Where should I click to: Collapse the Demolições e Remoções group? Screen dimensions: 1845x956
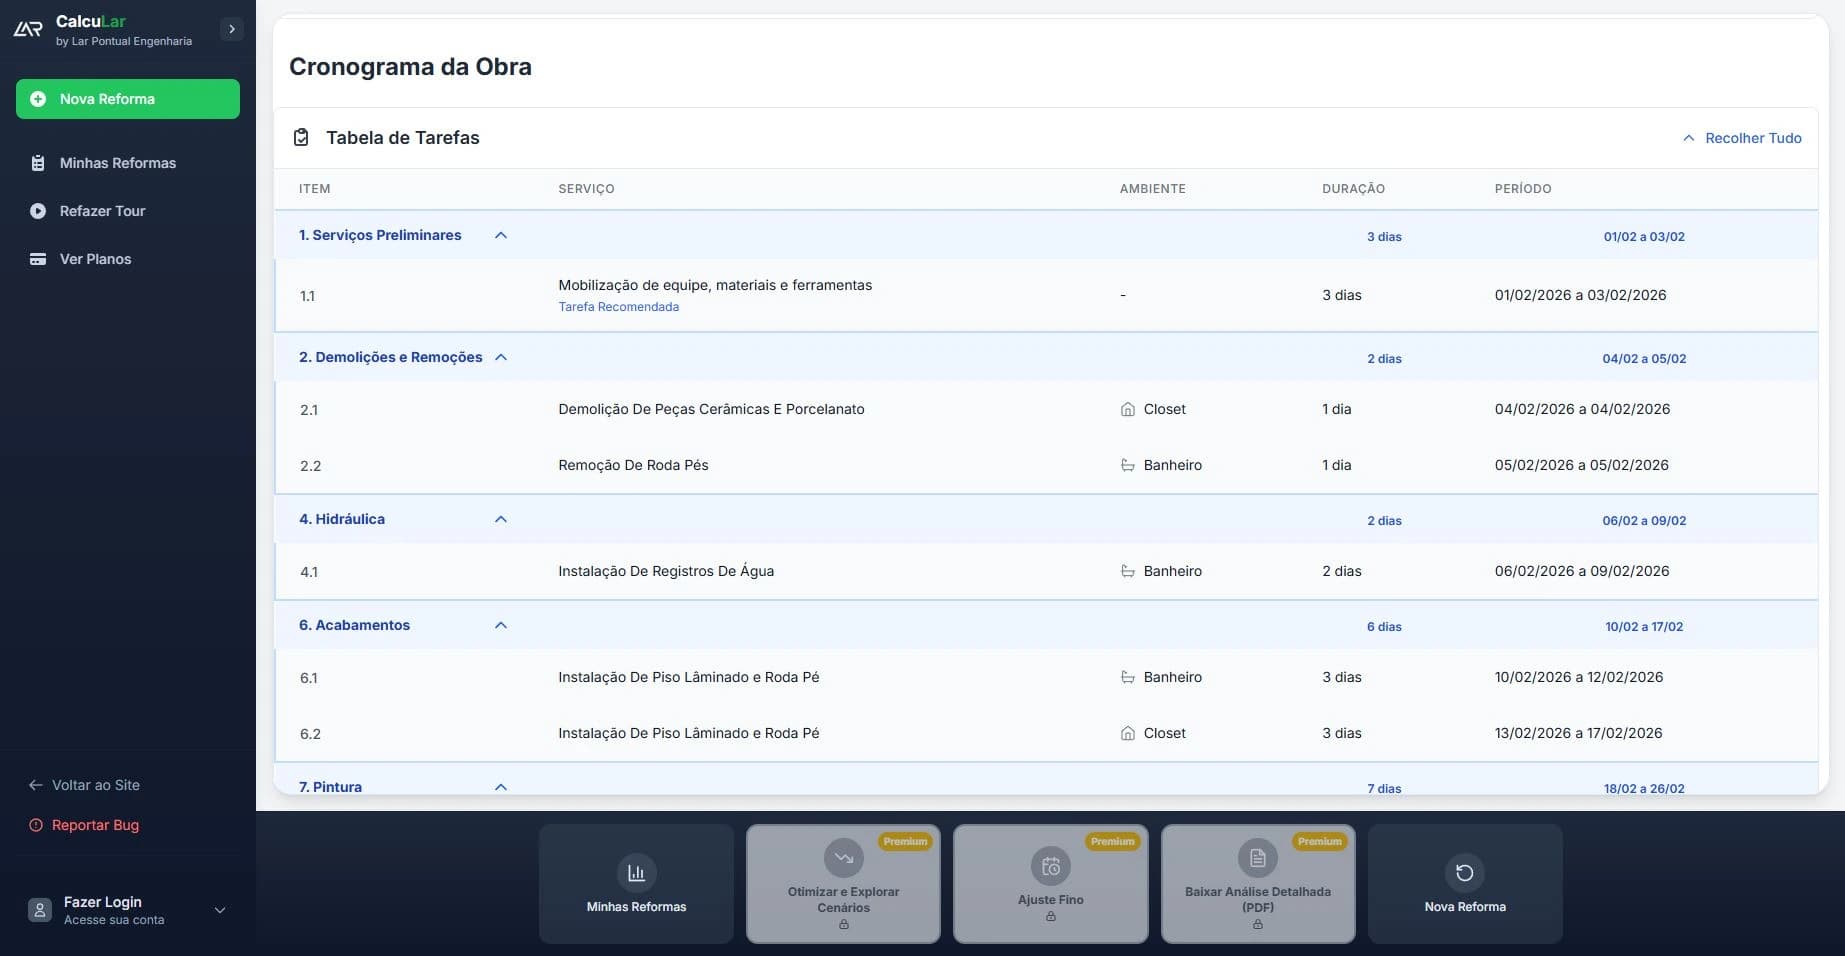501,358
